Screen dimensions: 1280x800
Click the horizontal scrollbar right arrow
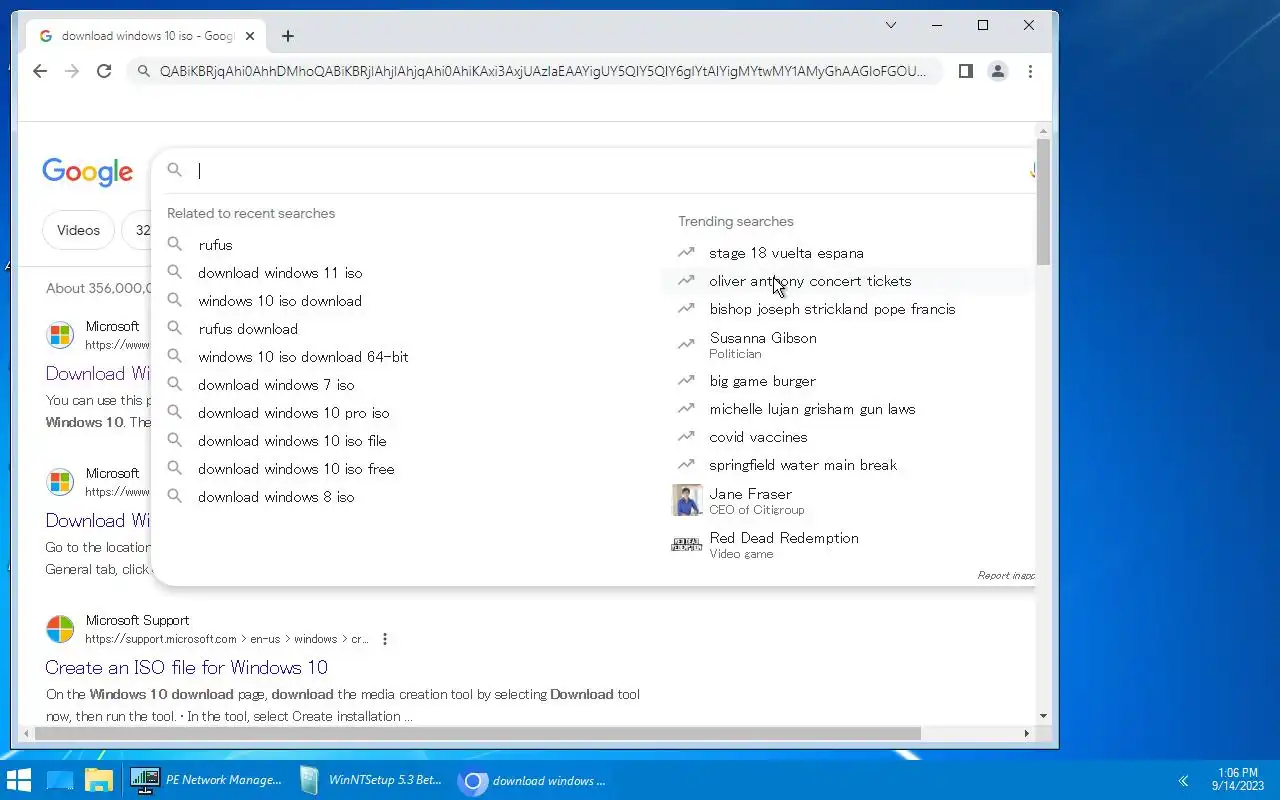1026,733
